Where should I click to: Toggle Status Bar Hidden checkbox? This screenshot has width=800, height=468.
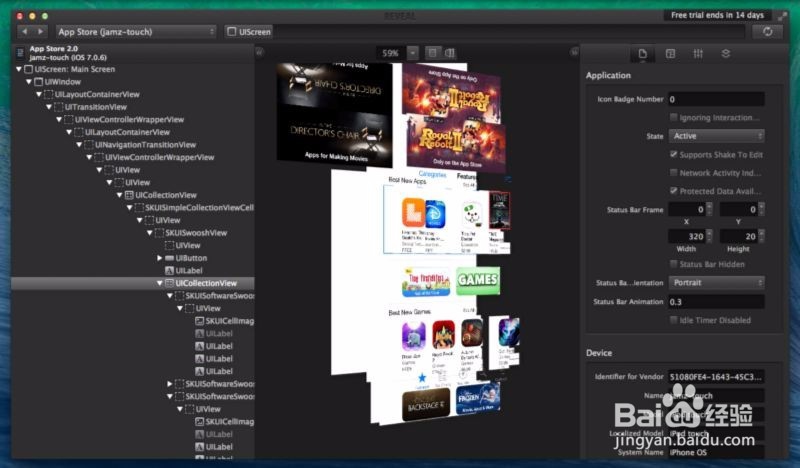coord(673,264)
